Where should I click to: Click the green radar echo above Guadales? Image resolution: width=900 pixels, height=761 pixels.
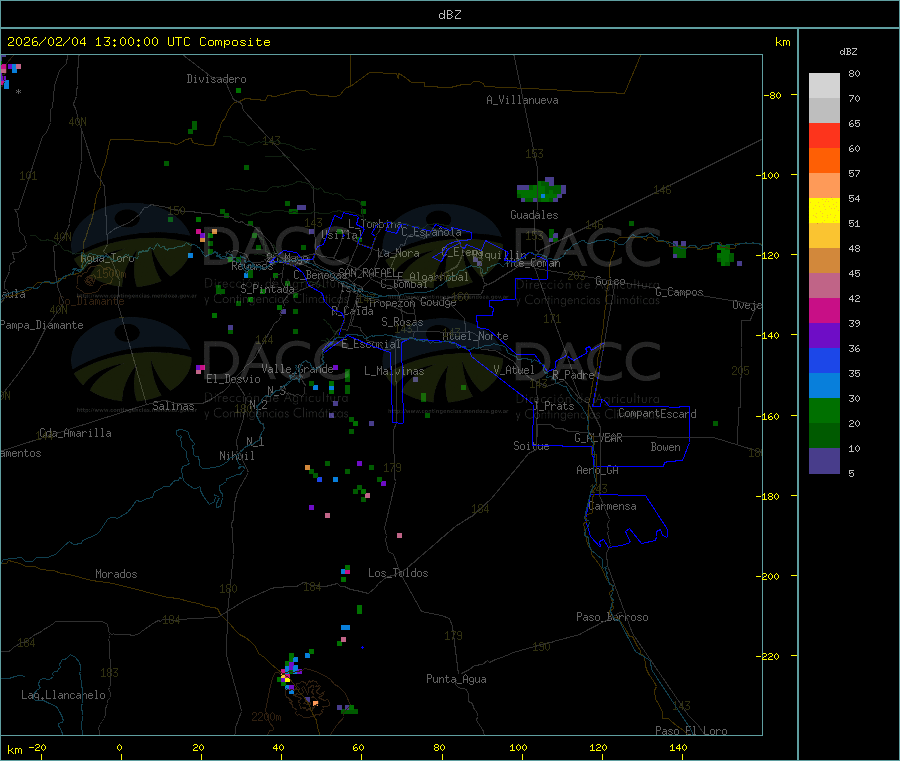pyautogui.click(x=541, y=190)
